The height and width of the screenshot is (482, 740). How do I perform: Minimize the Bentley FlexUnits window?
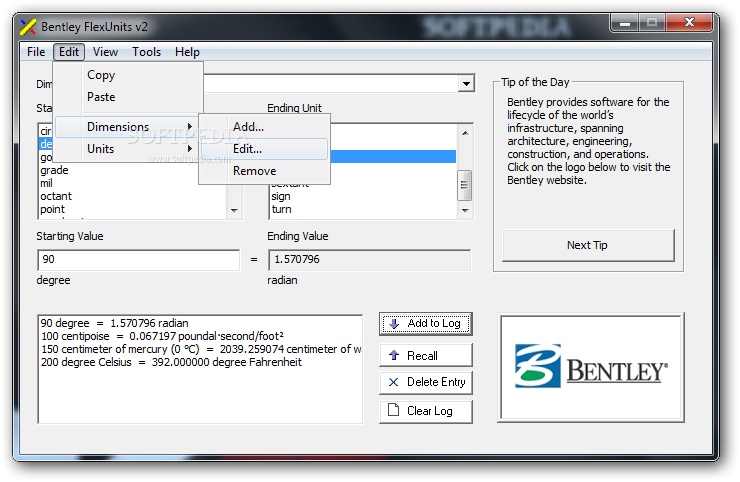pyautogui.click(x=625, y=23)
